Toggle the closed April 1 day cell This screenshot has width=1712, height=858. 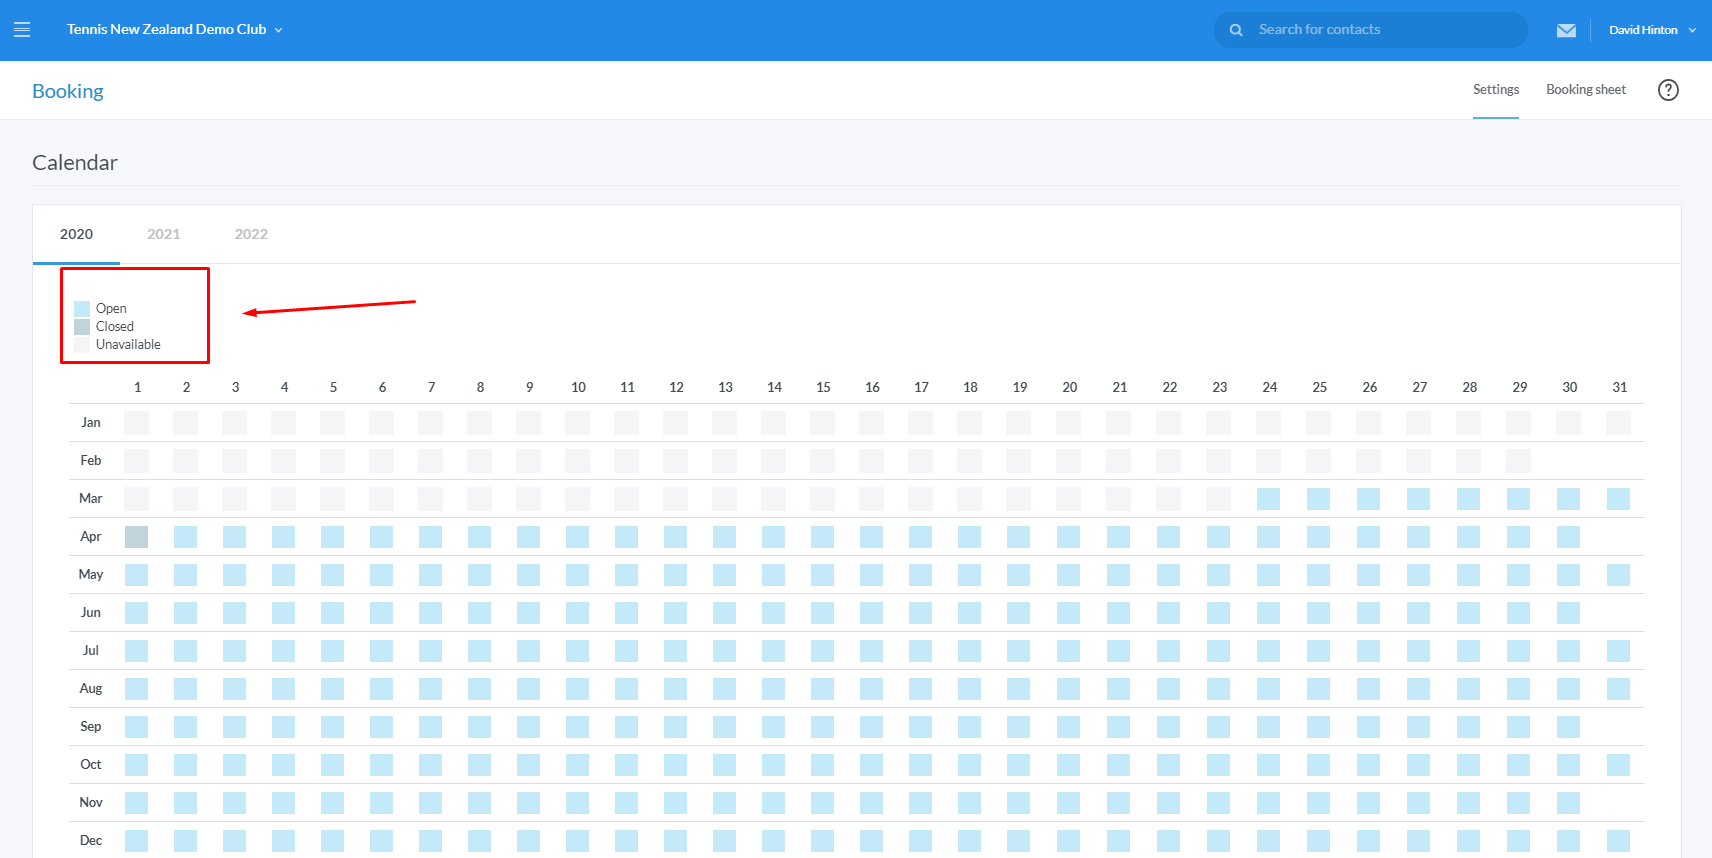click(x=137, y=537)
